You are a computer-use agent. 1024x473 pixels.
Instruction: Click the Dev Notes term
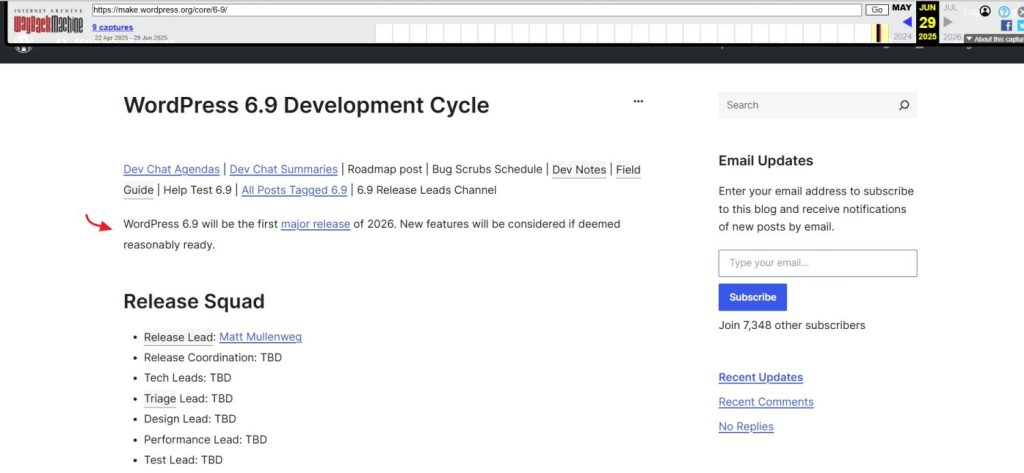point(579,169)
